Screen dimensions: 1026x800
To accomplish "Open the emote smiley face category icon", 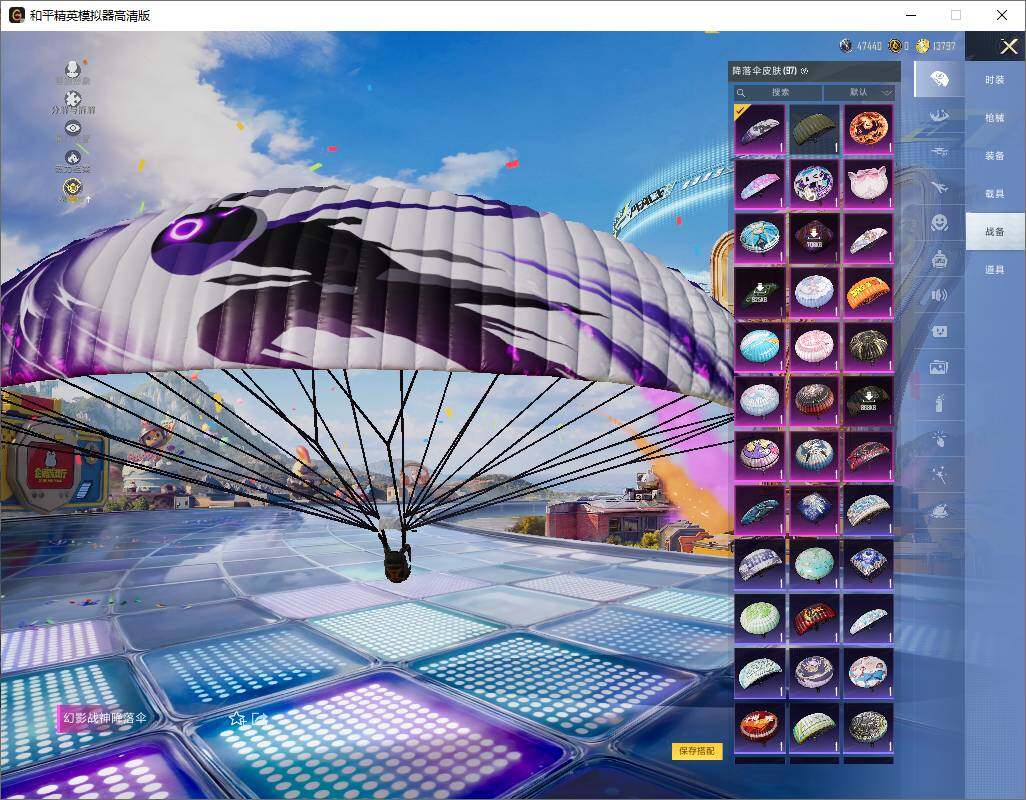I will click(939, 223).
